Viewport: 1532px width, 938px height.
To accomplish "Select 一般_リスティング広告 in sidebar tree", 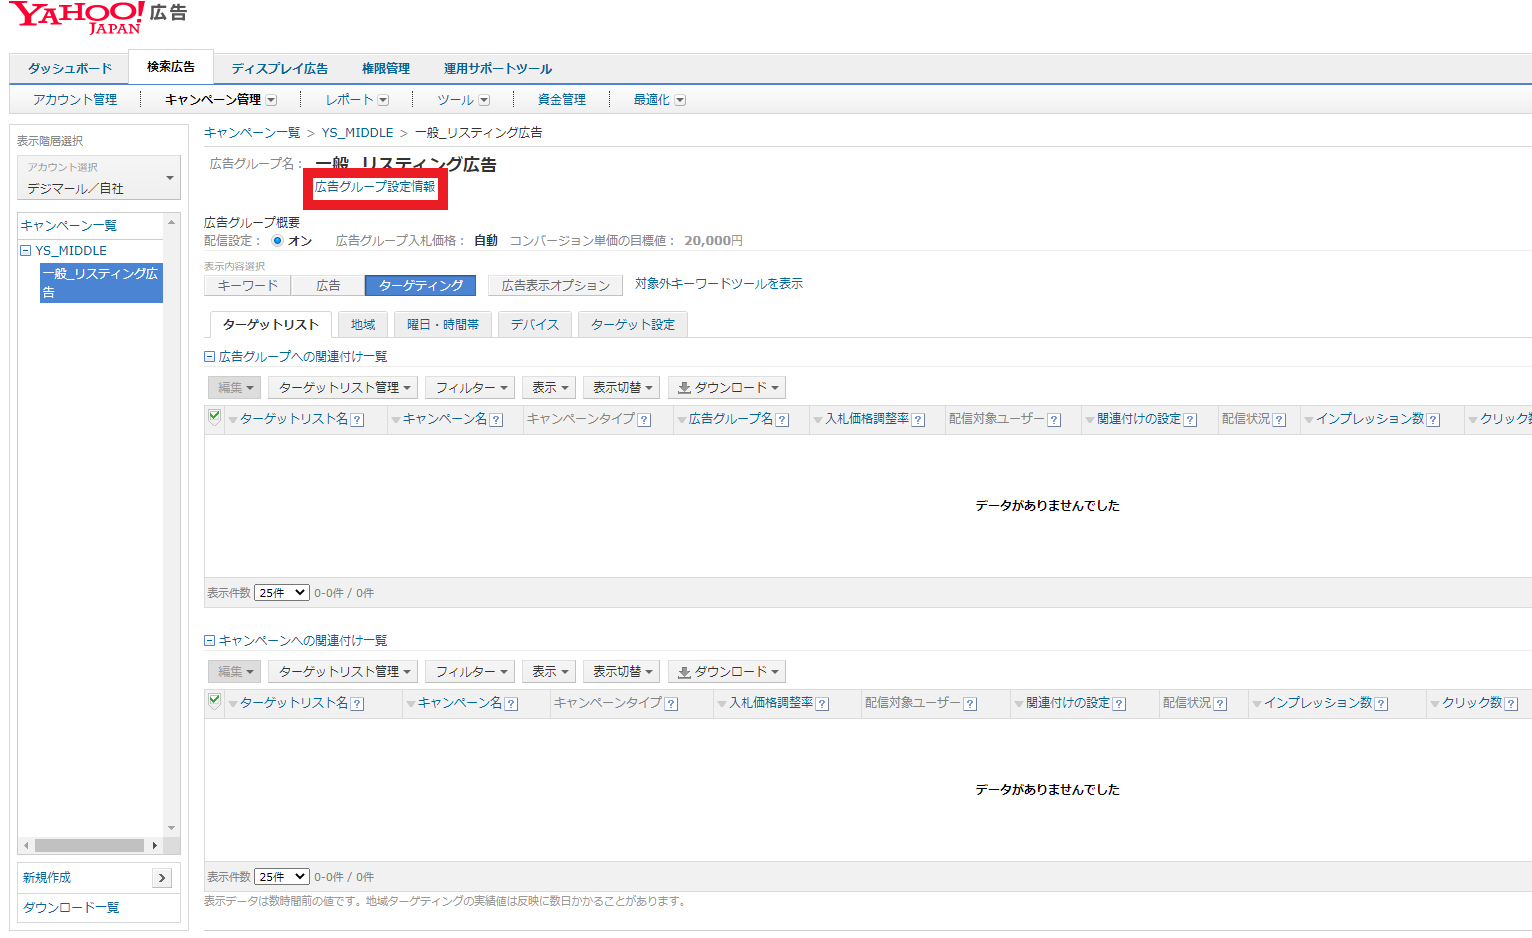I will pyautogui.click(x=101, y=283).
